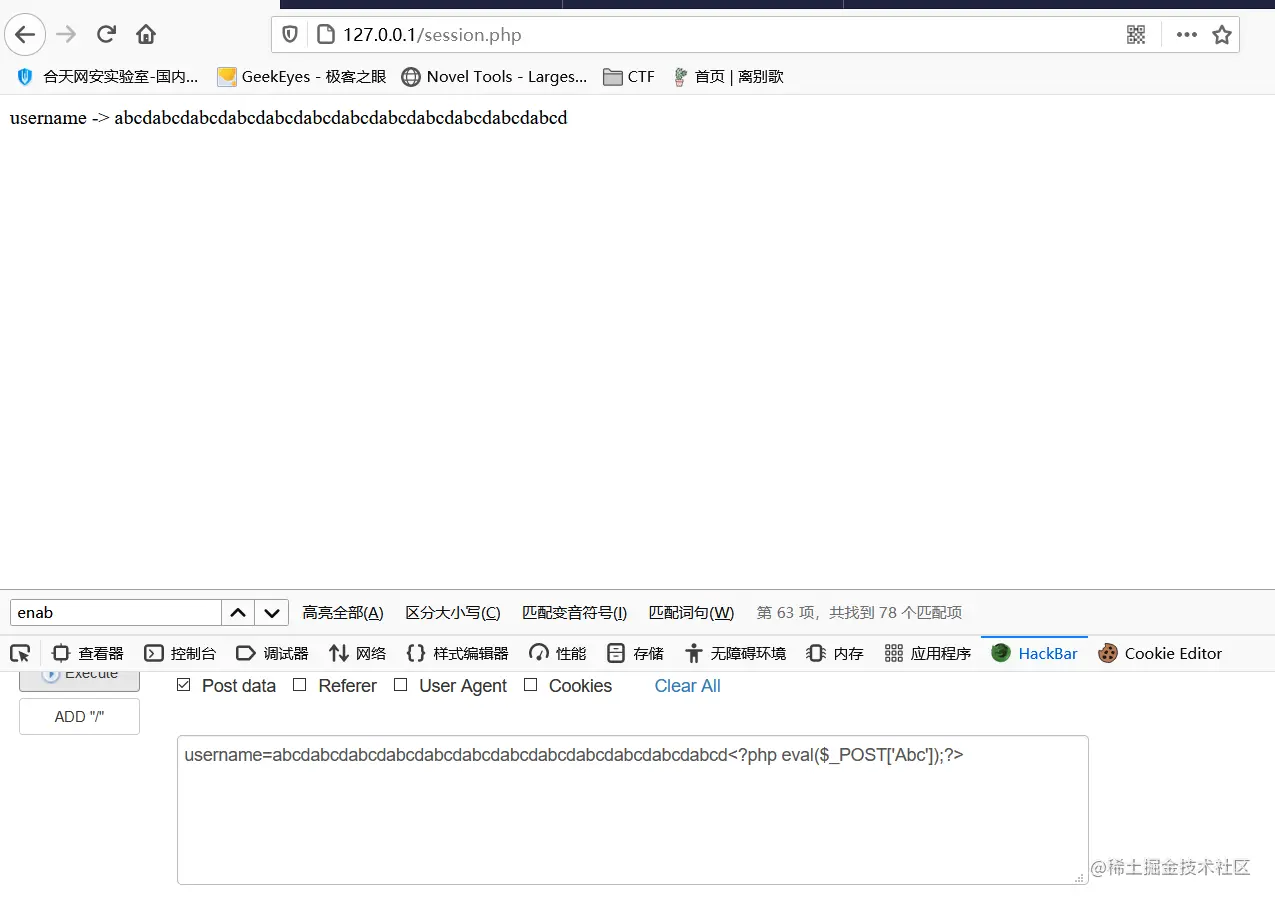Open the GeekEyes - 极客之眼 bookmark

(x=301, y=76)
